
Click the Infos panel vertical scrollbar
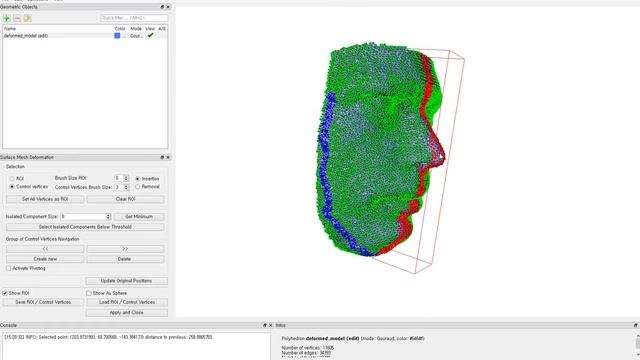[x=638, y=346]
